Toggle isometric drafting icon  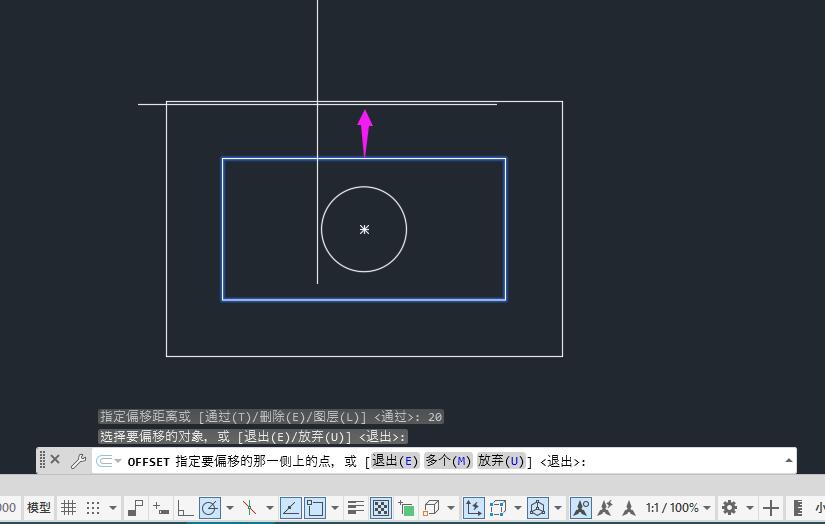click(x=249, y=508)
